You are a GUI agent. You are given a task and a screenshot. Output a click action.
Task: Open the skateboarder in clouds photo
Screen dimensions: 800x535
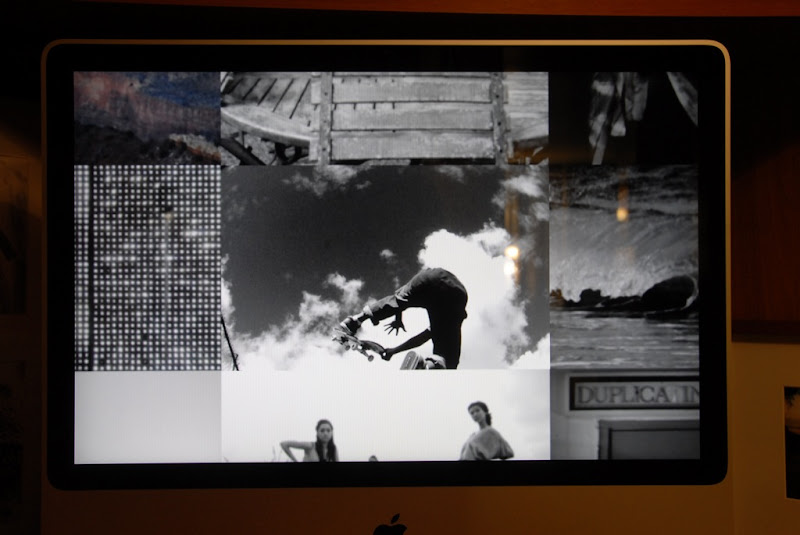tap(385, 267)
